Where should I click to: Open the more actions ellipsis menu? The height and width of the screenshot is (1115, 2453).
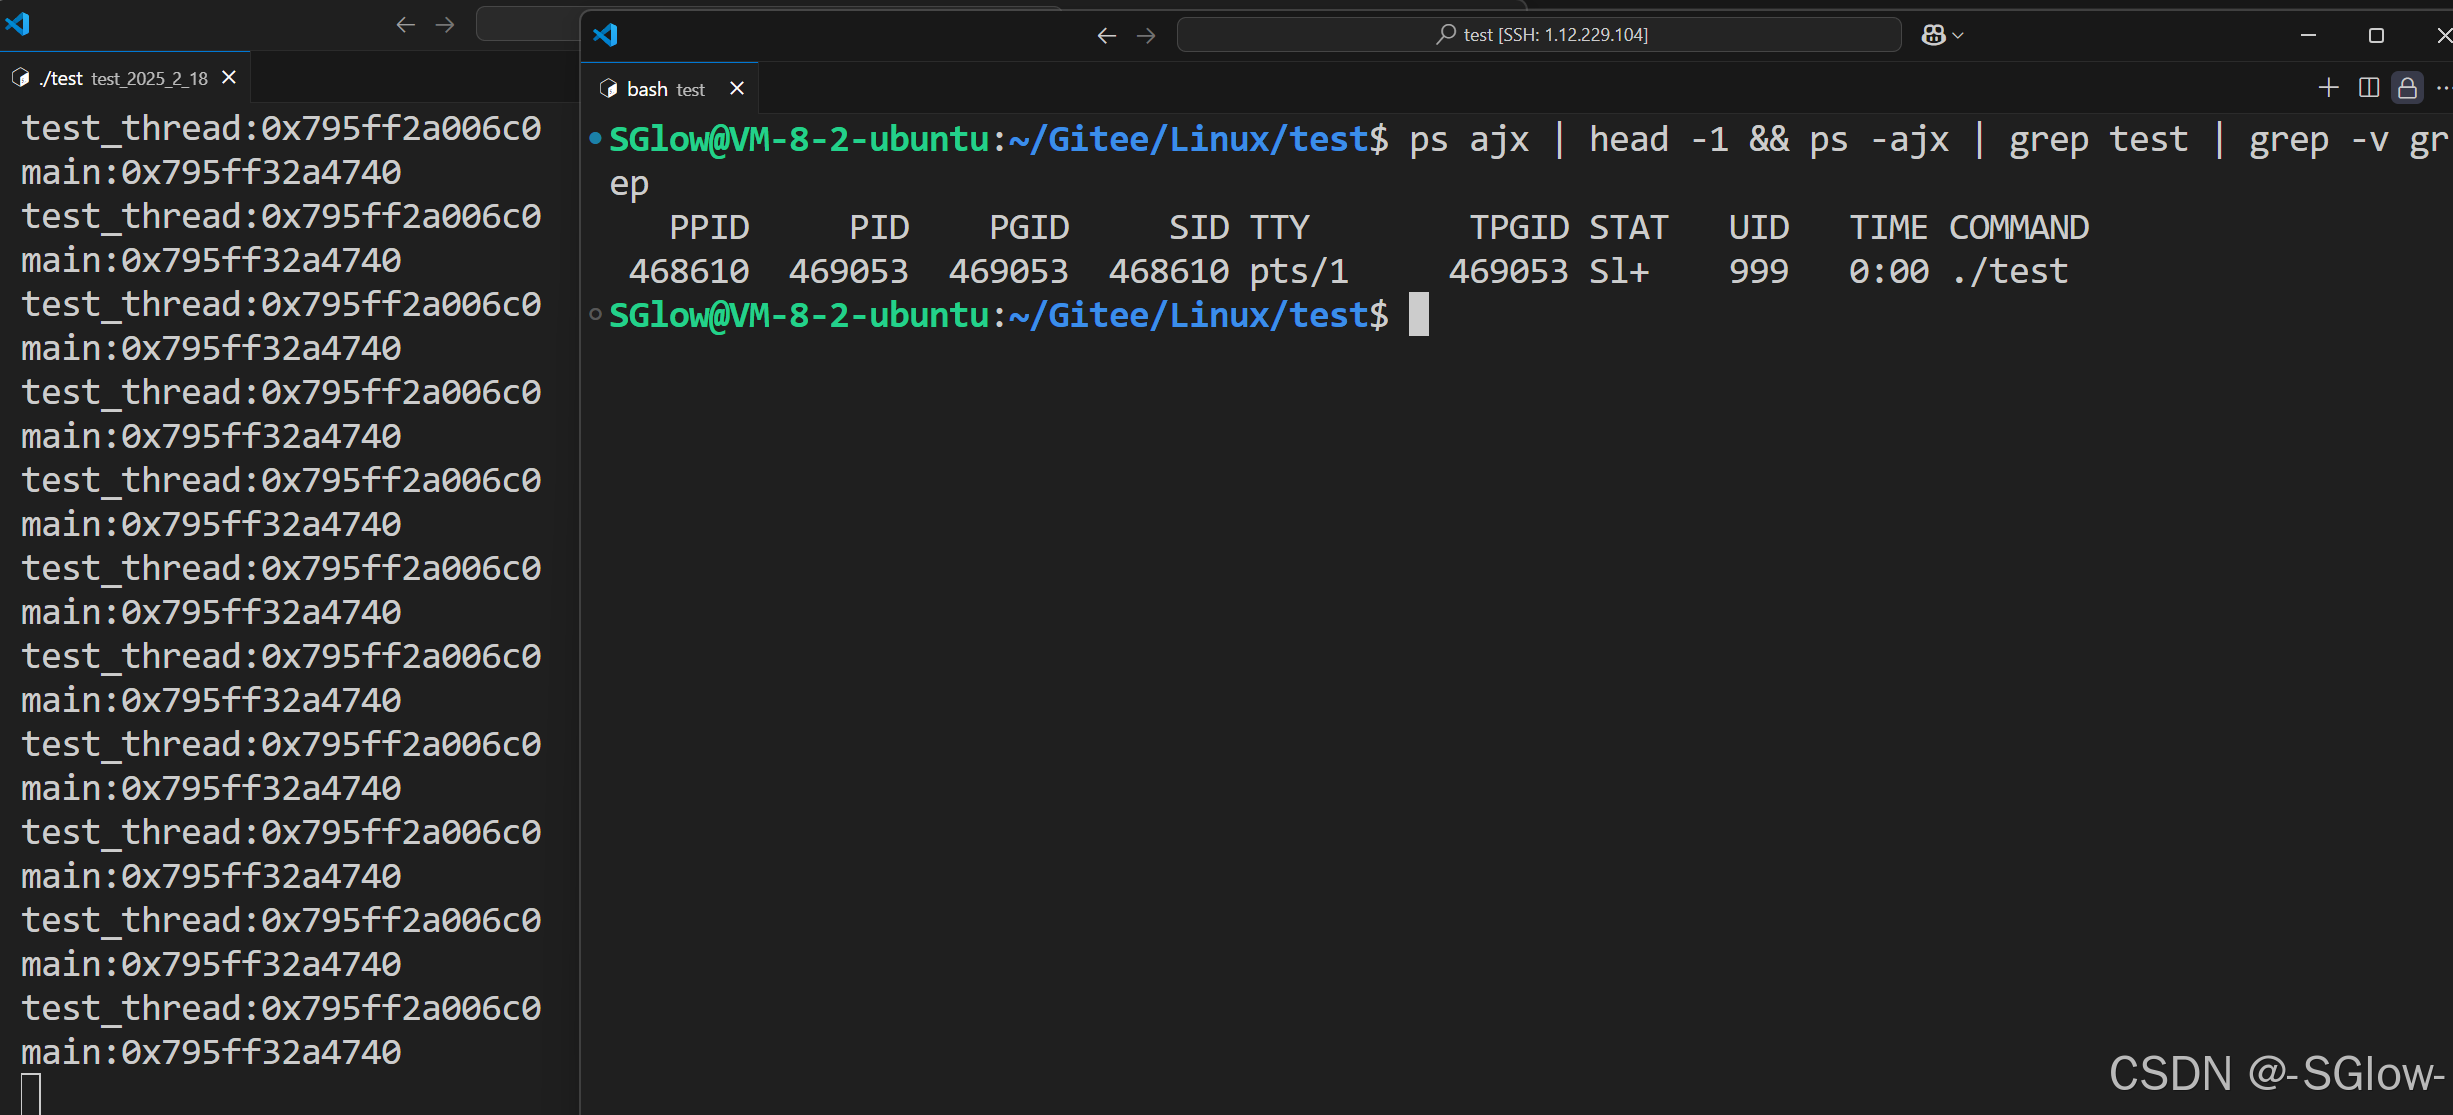point(2443,88)
